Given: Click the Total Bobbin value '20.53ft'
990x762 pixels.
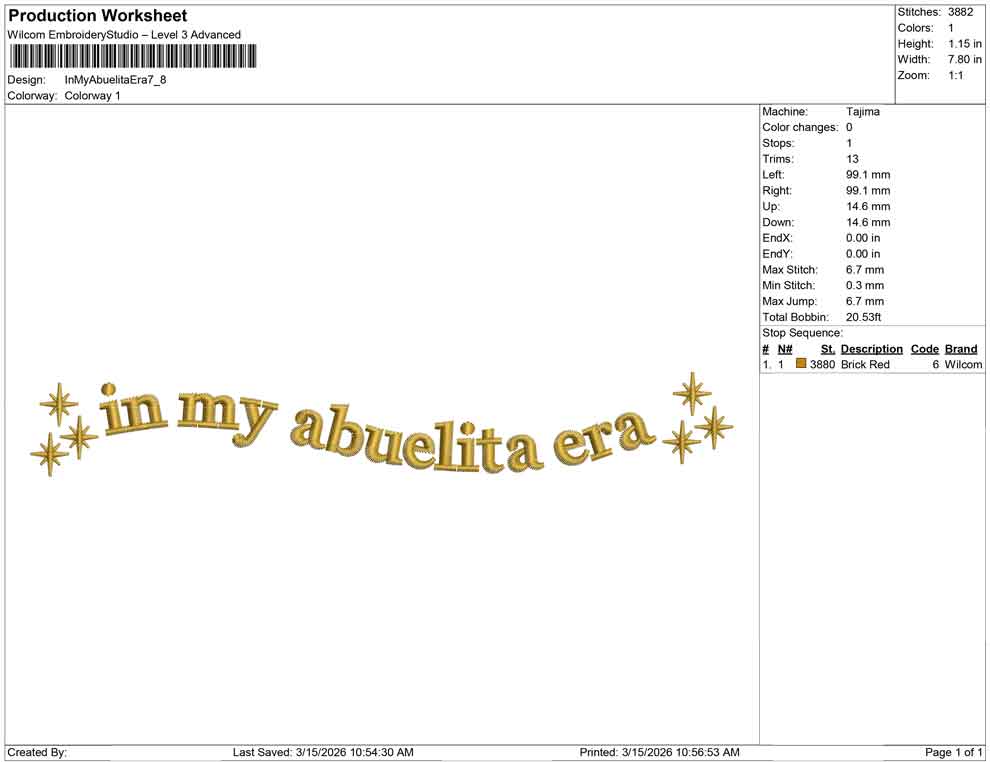Looking at the screenshot, I should coord(863,317).
